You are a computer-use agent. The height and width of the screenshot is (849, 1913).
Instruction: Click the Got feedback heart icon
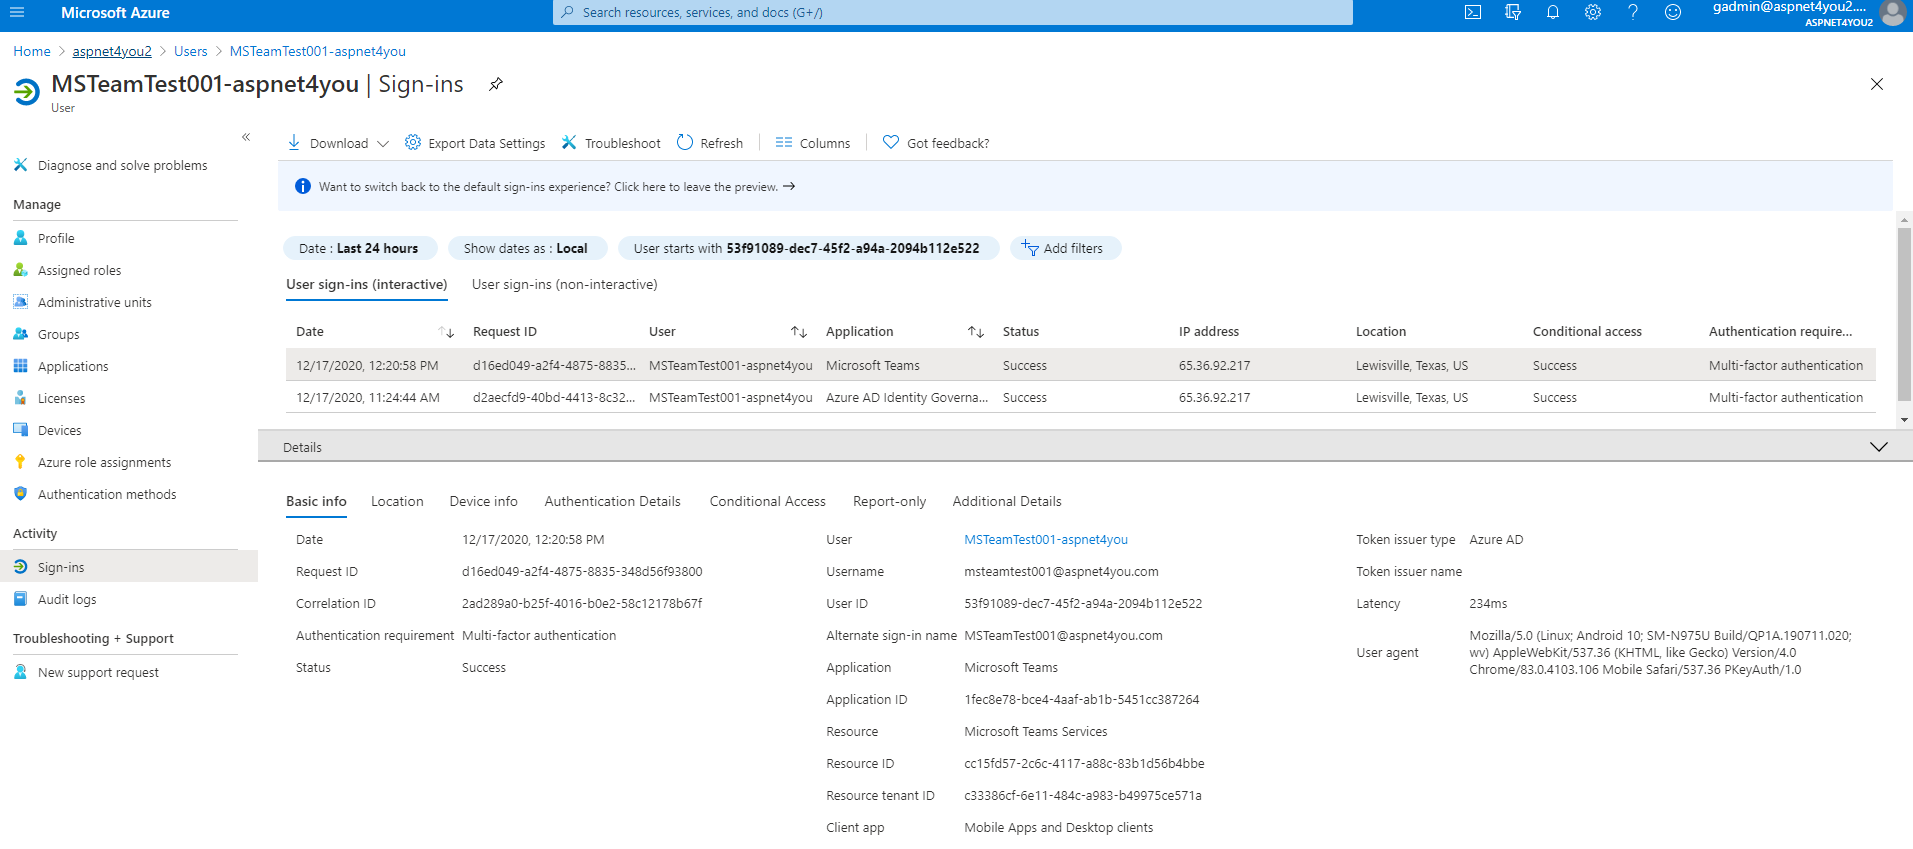[x=891, y=143]
